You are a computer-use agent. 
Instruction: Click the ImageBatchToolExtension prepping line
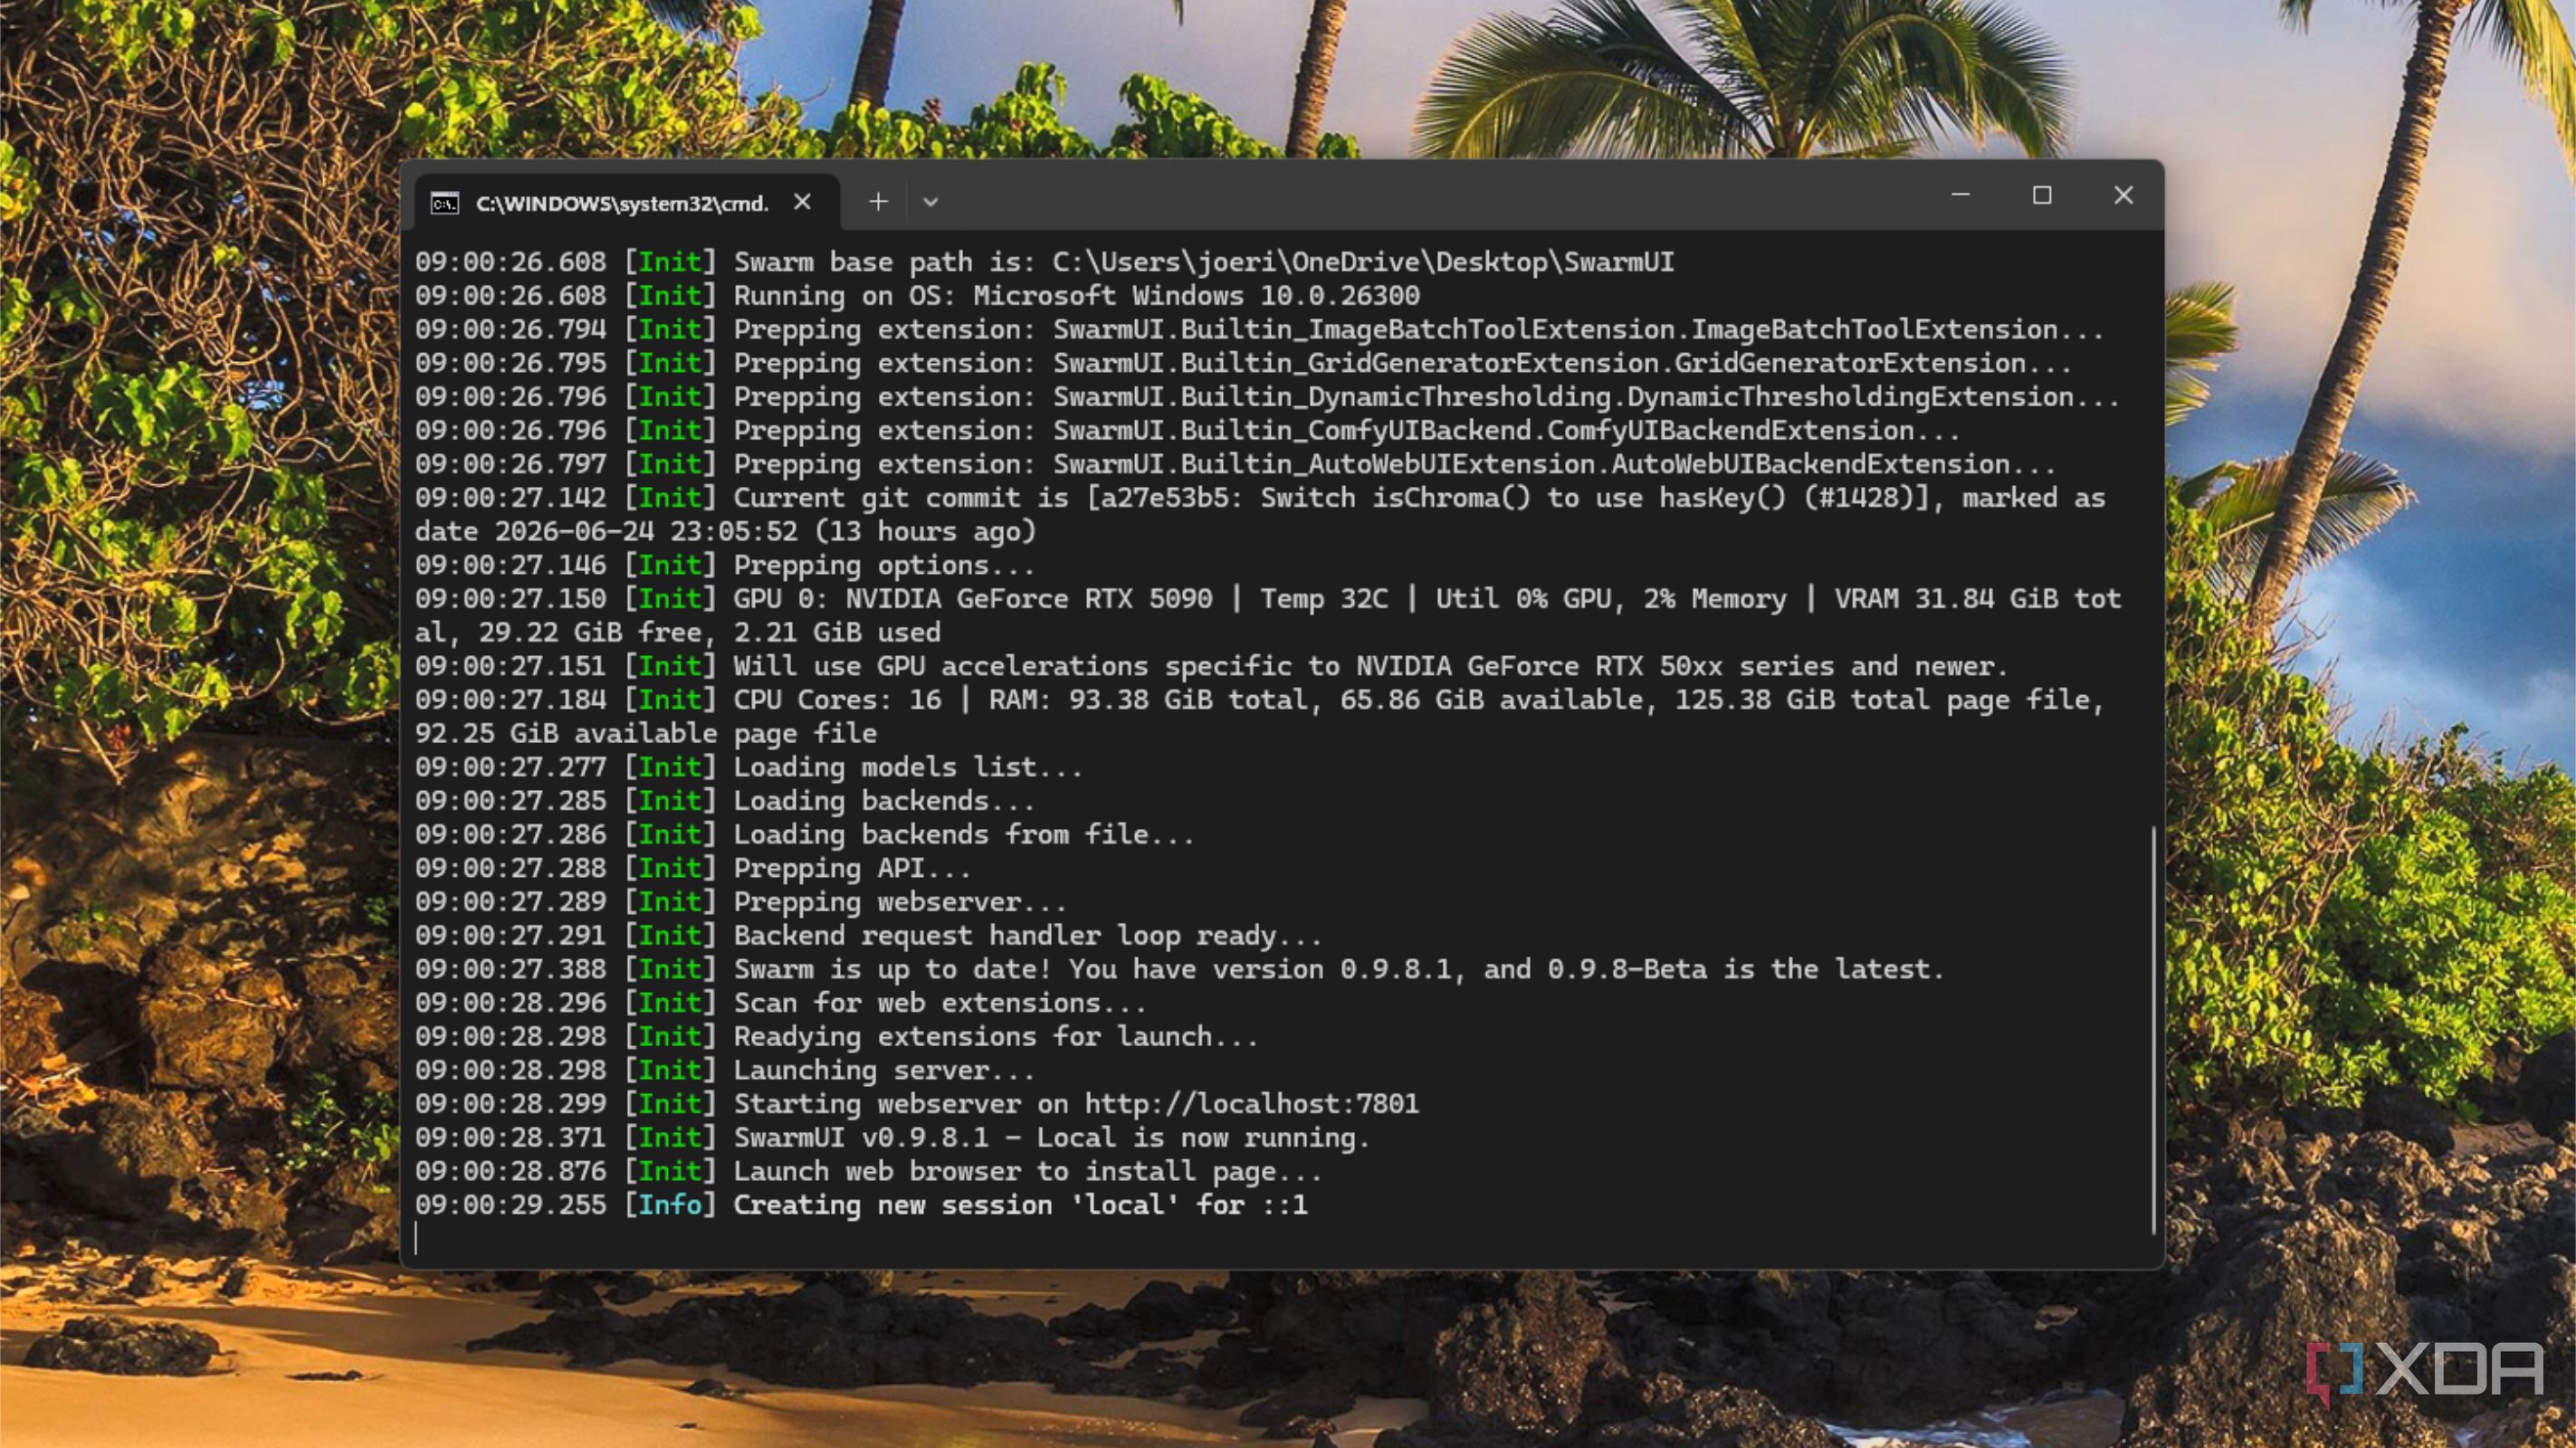pos(1259,329)
